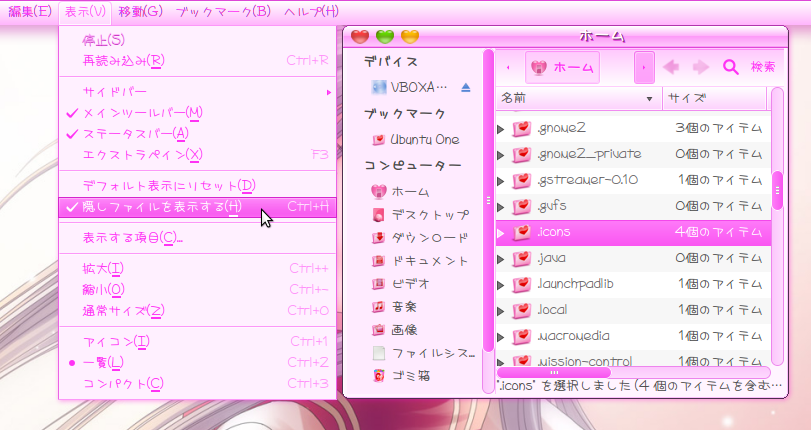Screen dimensions: 811x430
Task: Open the 編集 menu
Action: (x=30, y=11)
